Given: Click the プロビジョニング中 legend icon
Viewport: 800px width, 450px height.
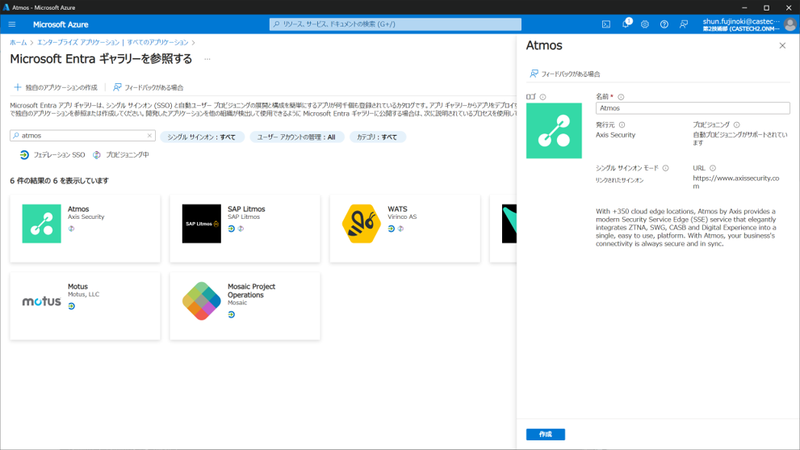Looking at the screenshot, I should coord(96,155).
